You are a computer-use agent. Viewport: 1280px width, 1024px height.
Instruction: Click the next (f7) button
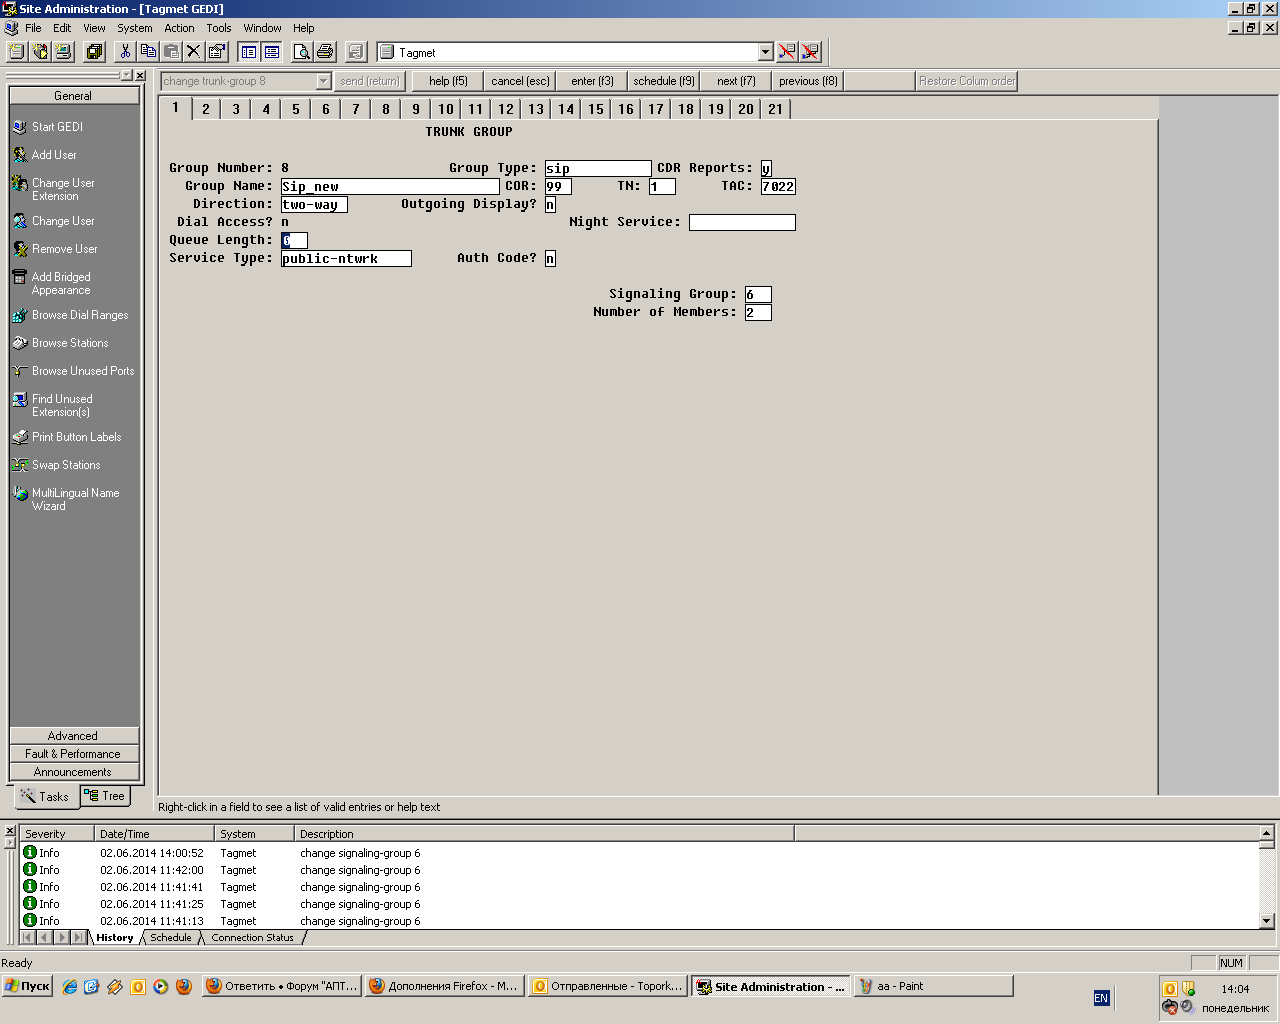[736, 81]
